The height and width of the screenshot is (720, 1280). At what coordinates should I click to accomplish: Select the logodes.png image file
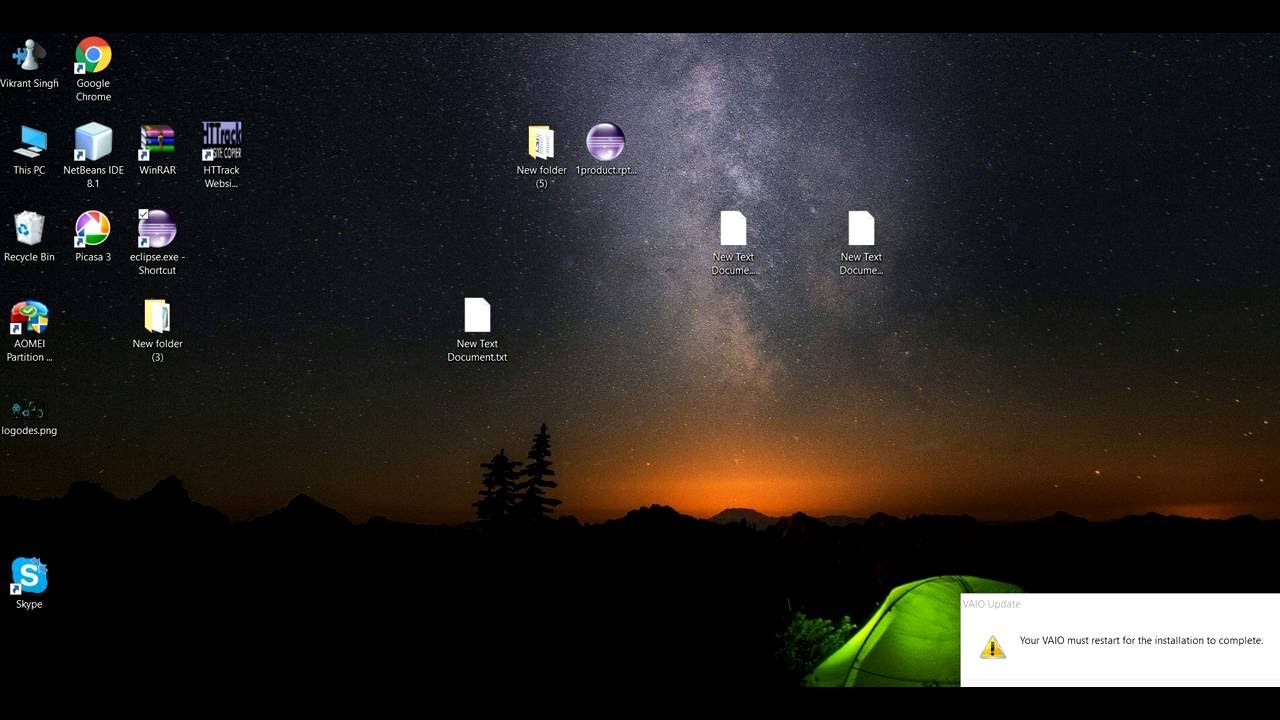(29, 410)
